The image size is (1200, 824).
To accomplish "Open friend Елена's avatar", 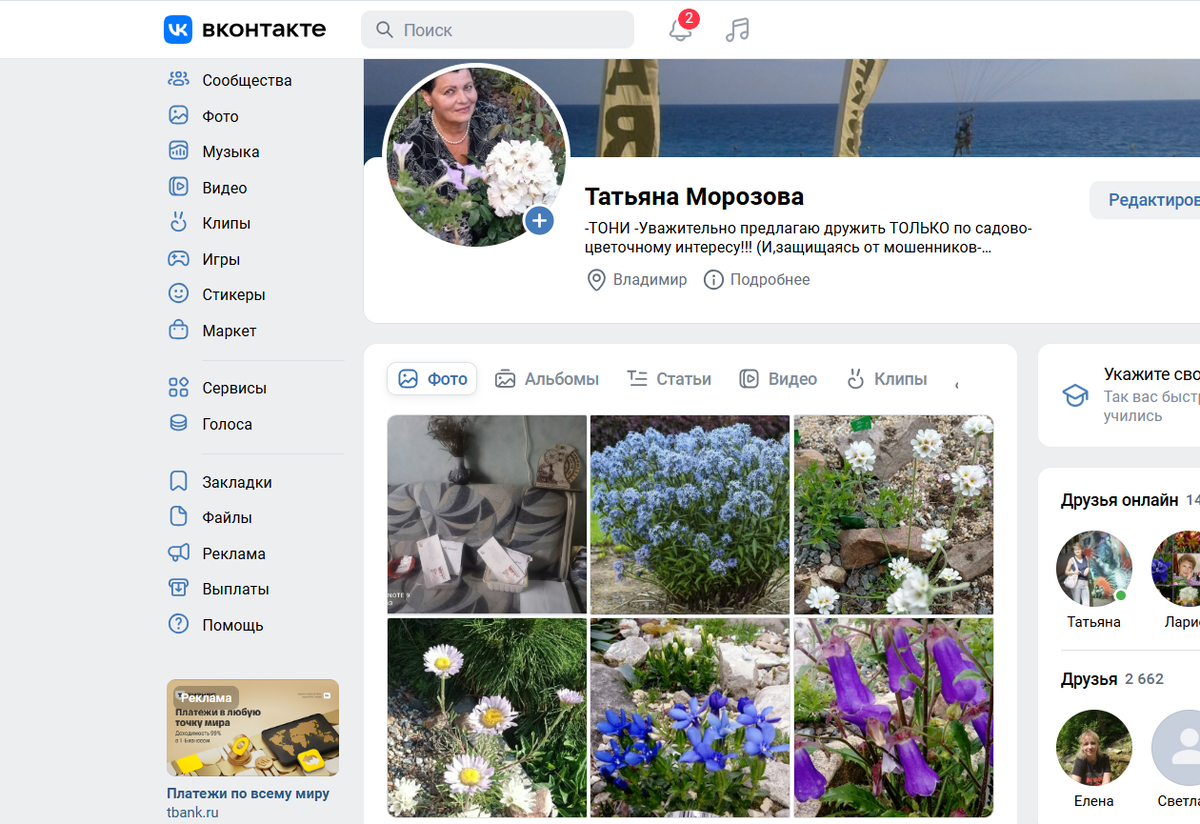I will tap(1094, 747).
